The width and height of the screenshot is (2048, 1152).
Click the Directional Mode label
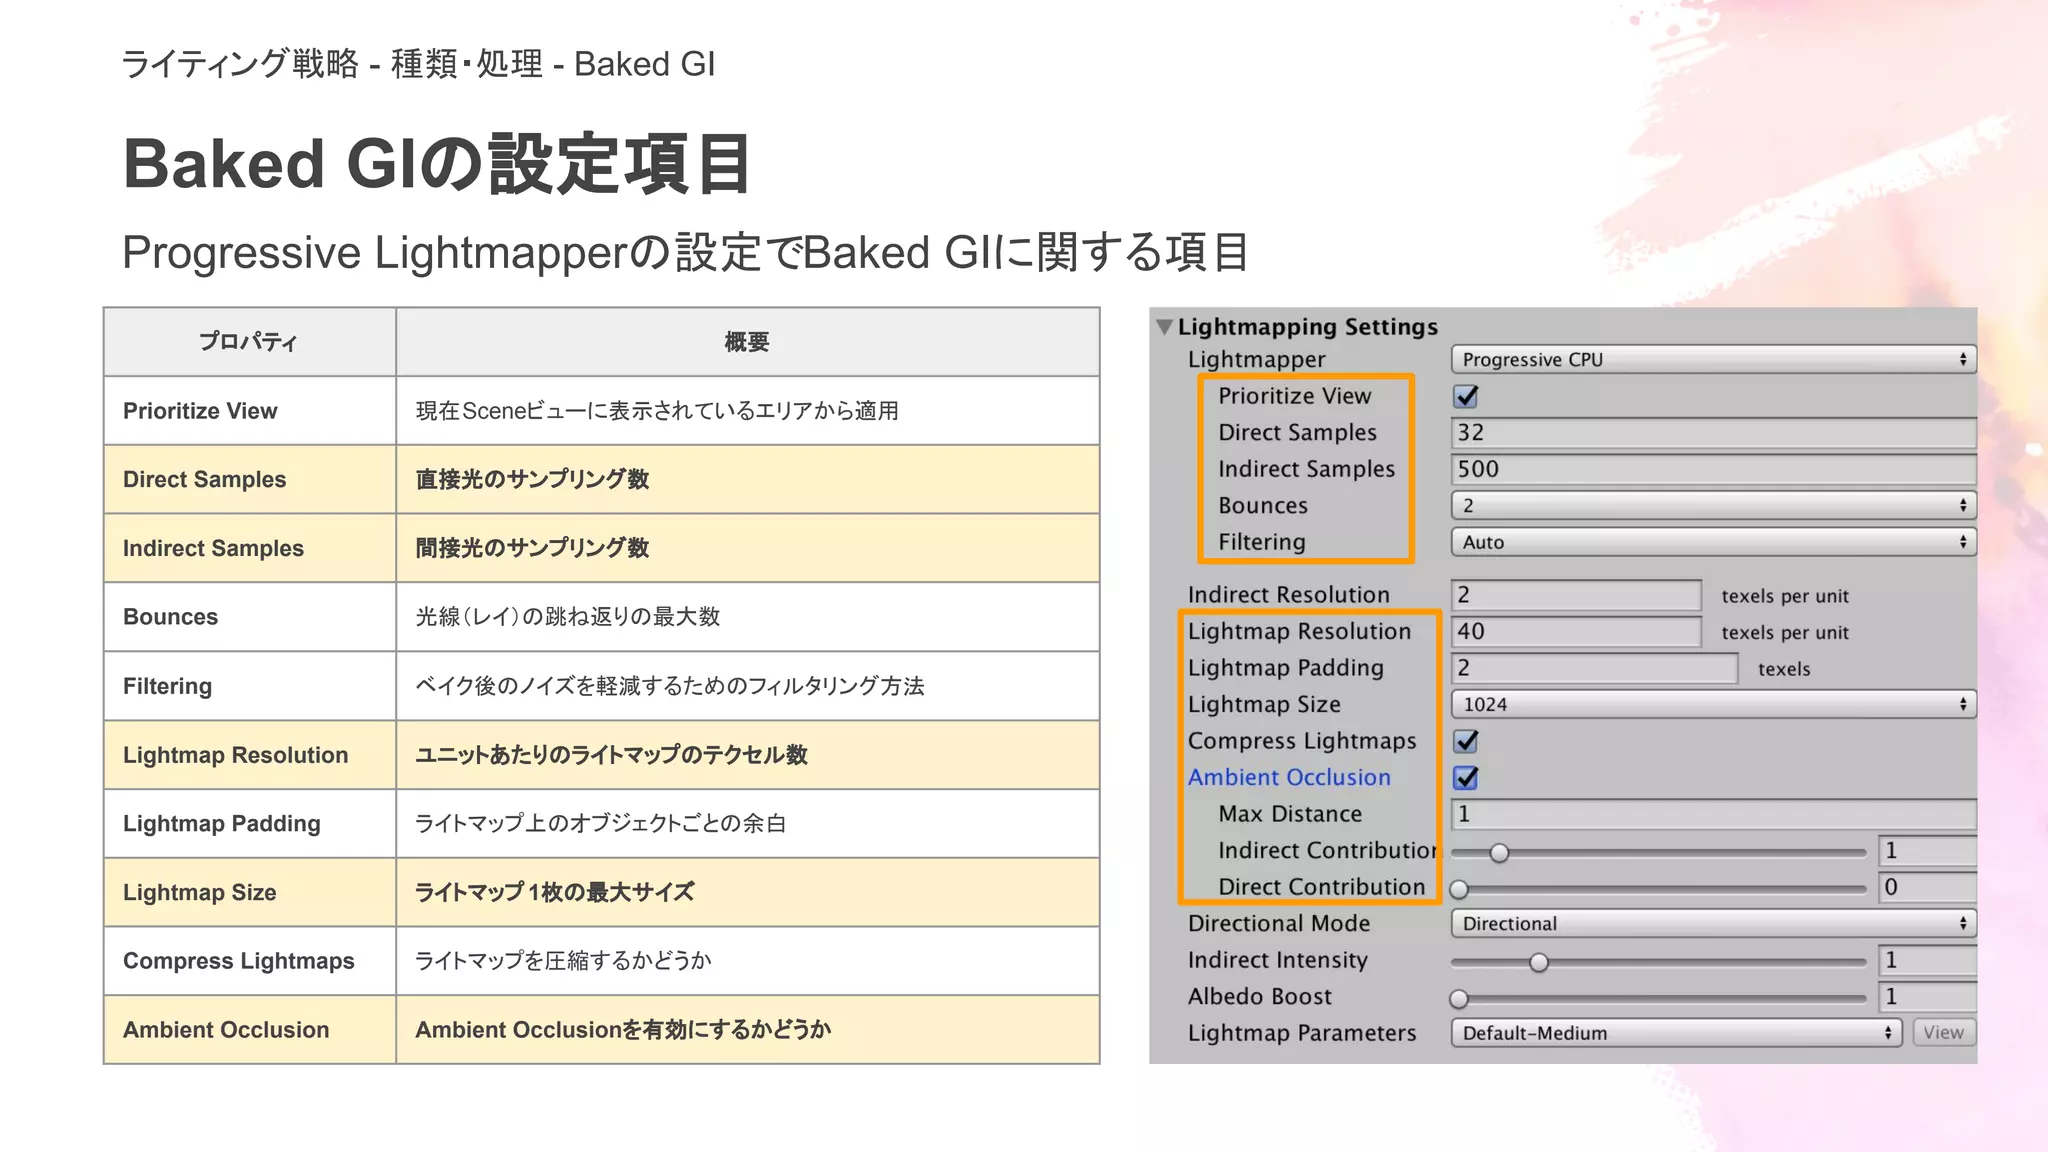coord(1278,923)
